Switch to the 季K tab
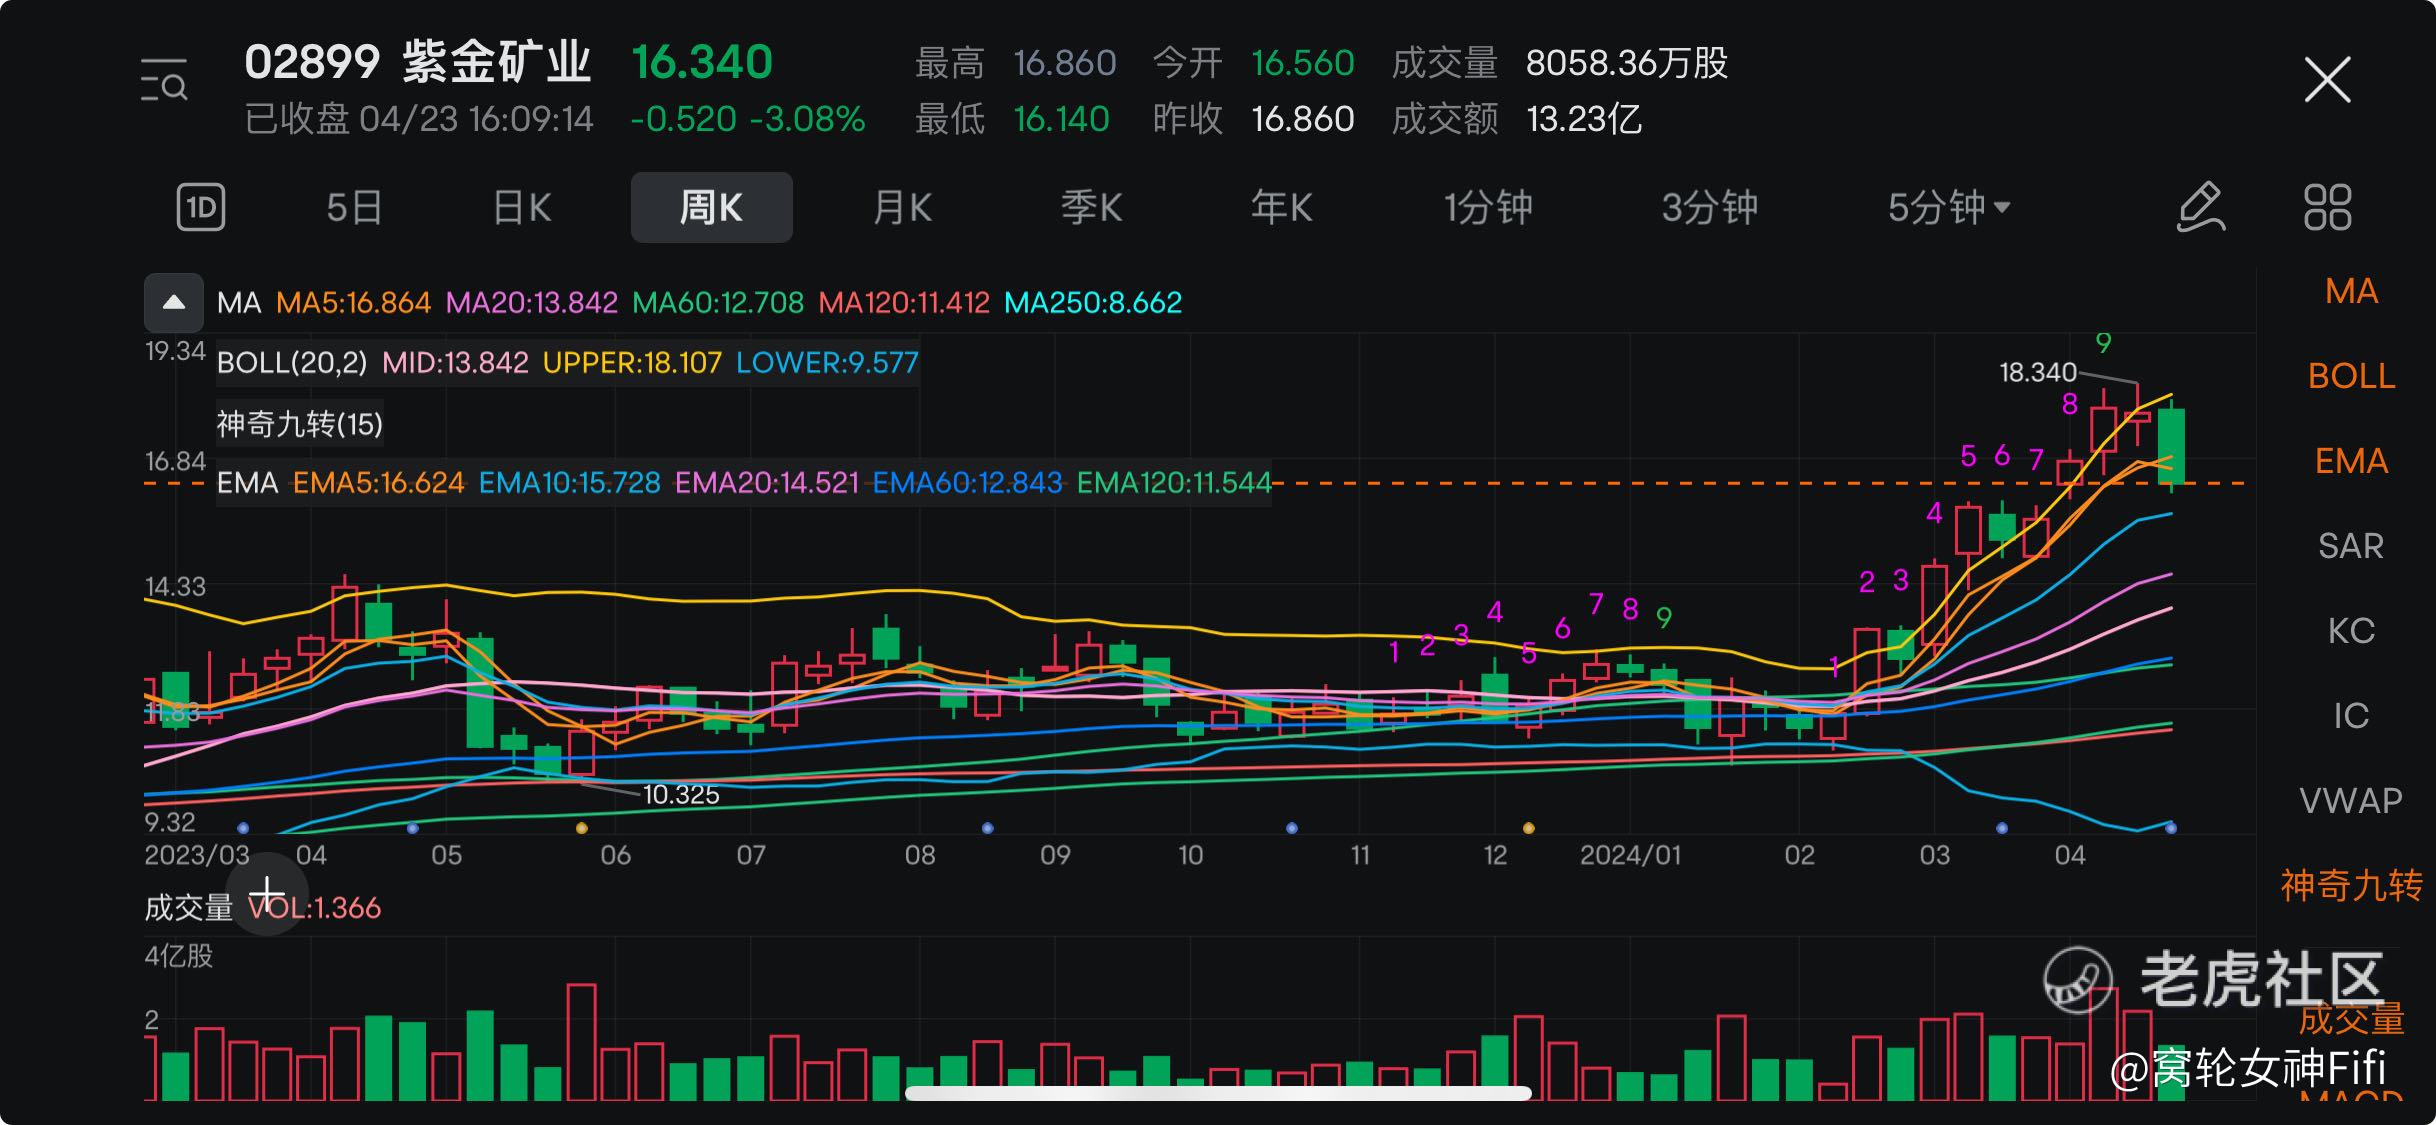Viewport: 2436px width, 1125px height. (1091, 208)
